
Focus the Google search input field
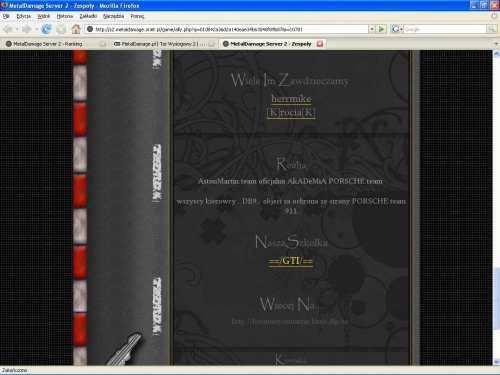(445, 29)
